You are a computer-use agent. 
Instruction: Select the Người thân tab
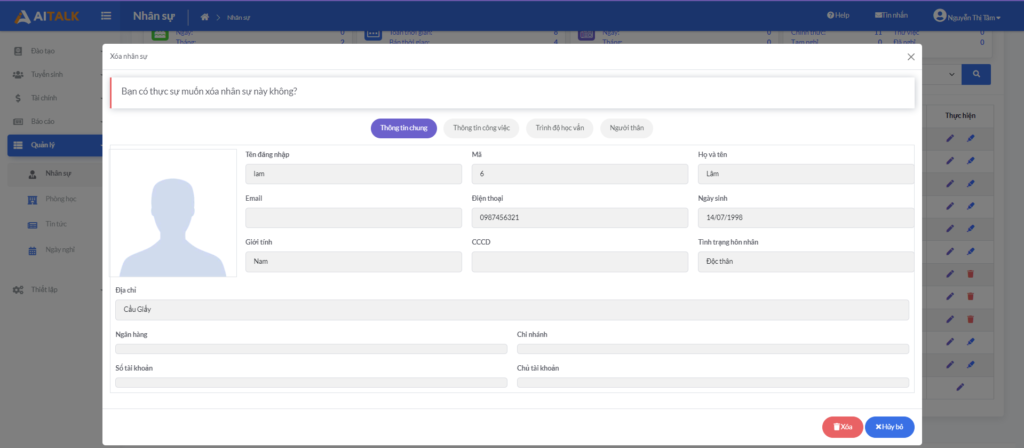(x=627, y=128)
